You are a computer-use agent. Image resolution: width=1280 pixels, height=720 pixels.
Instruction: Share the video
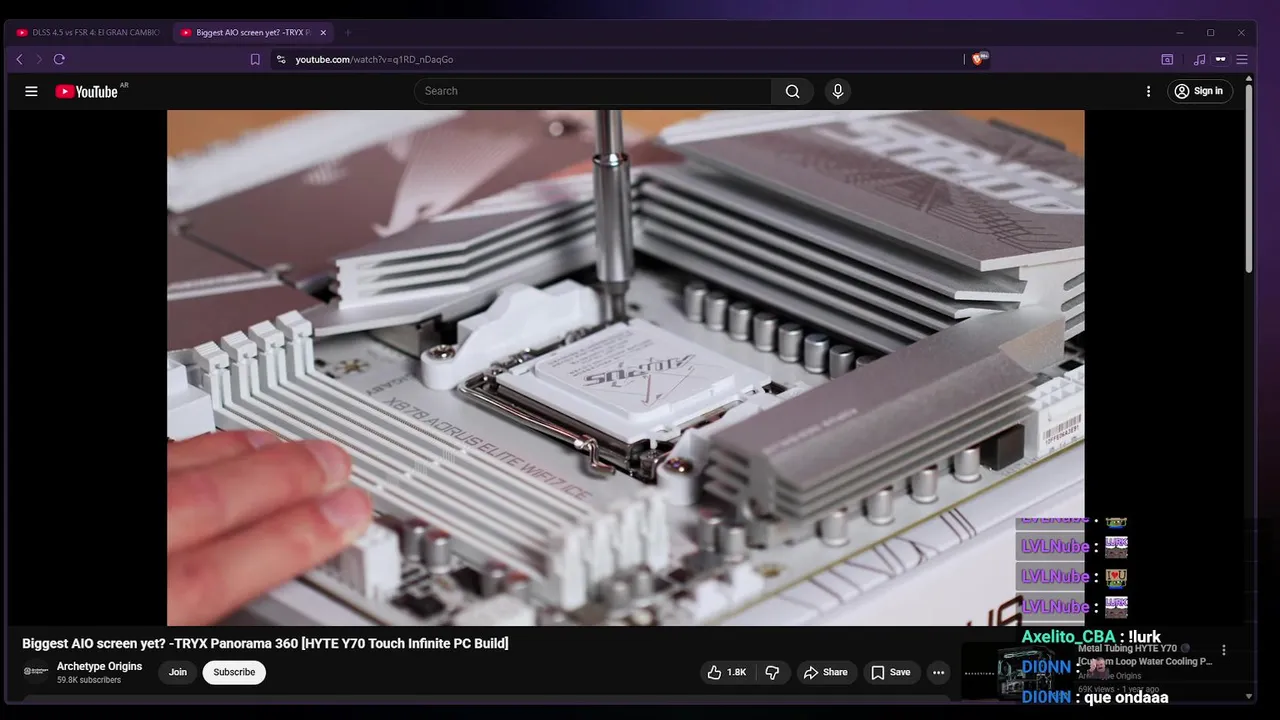point(825,672)
